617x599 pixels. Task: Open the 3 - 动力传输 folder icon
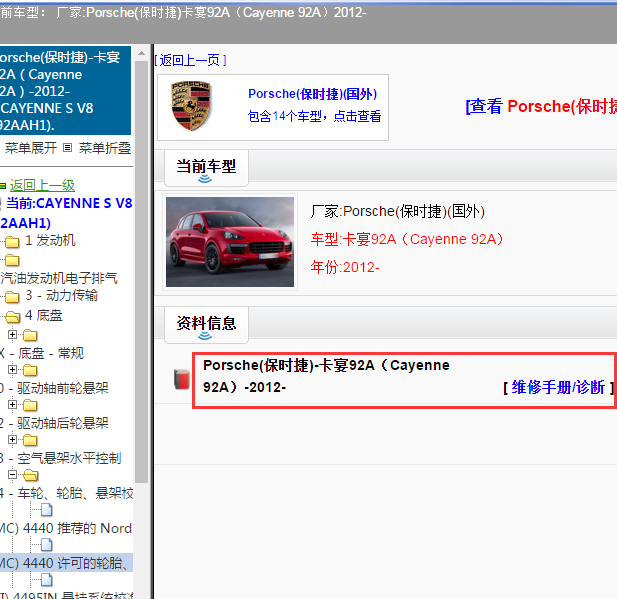12,297
